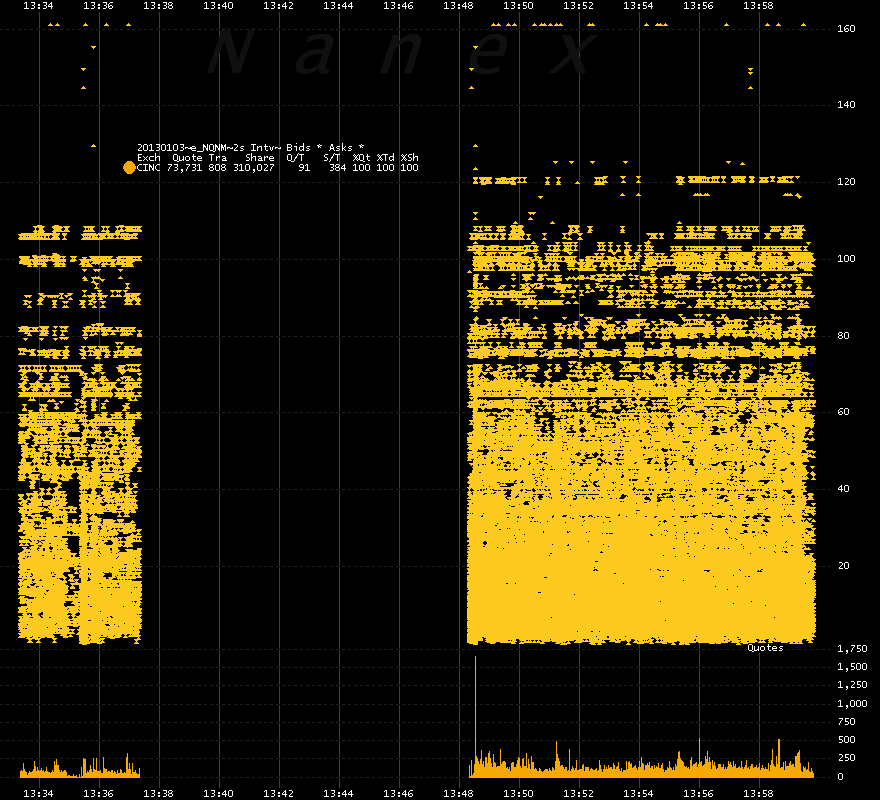The image size is (880, 800).
Task: Click the 750 quotes axis label
Action: click(846, 722)
